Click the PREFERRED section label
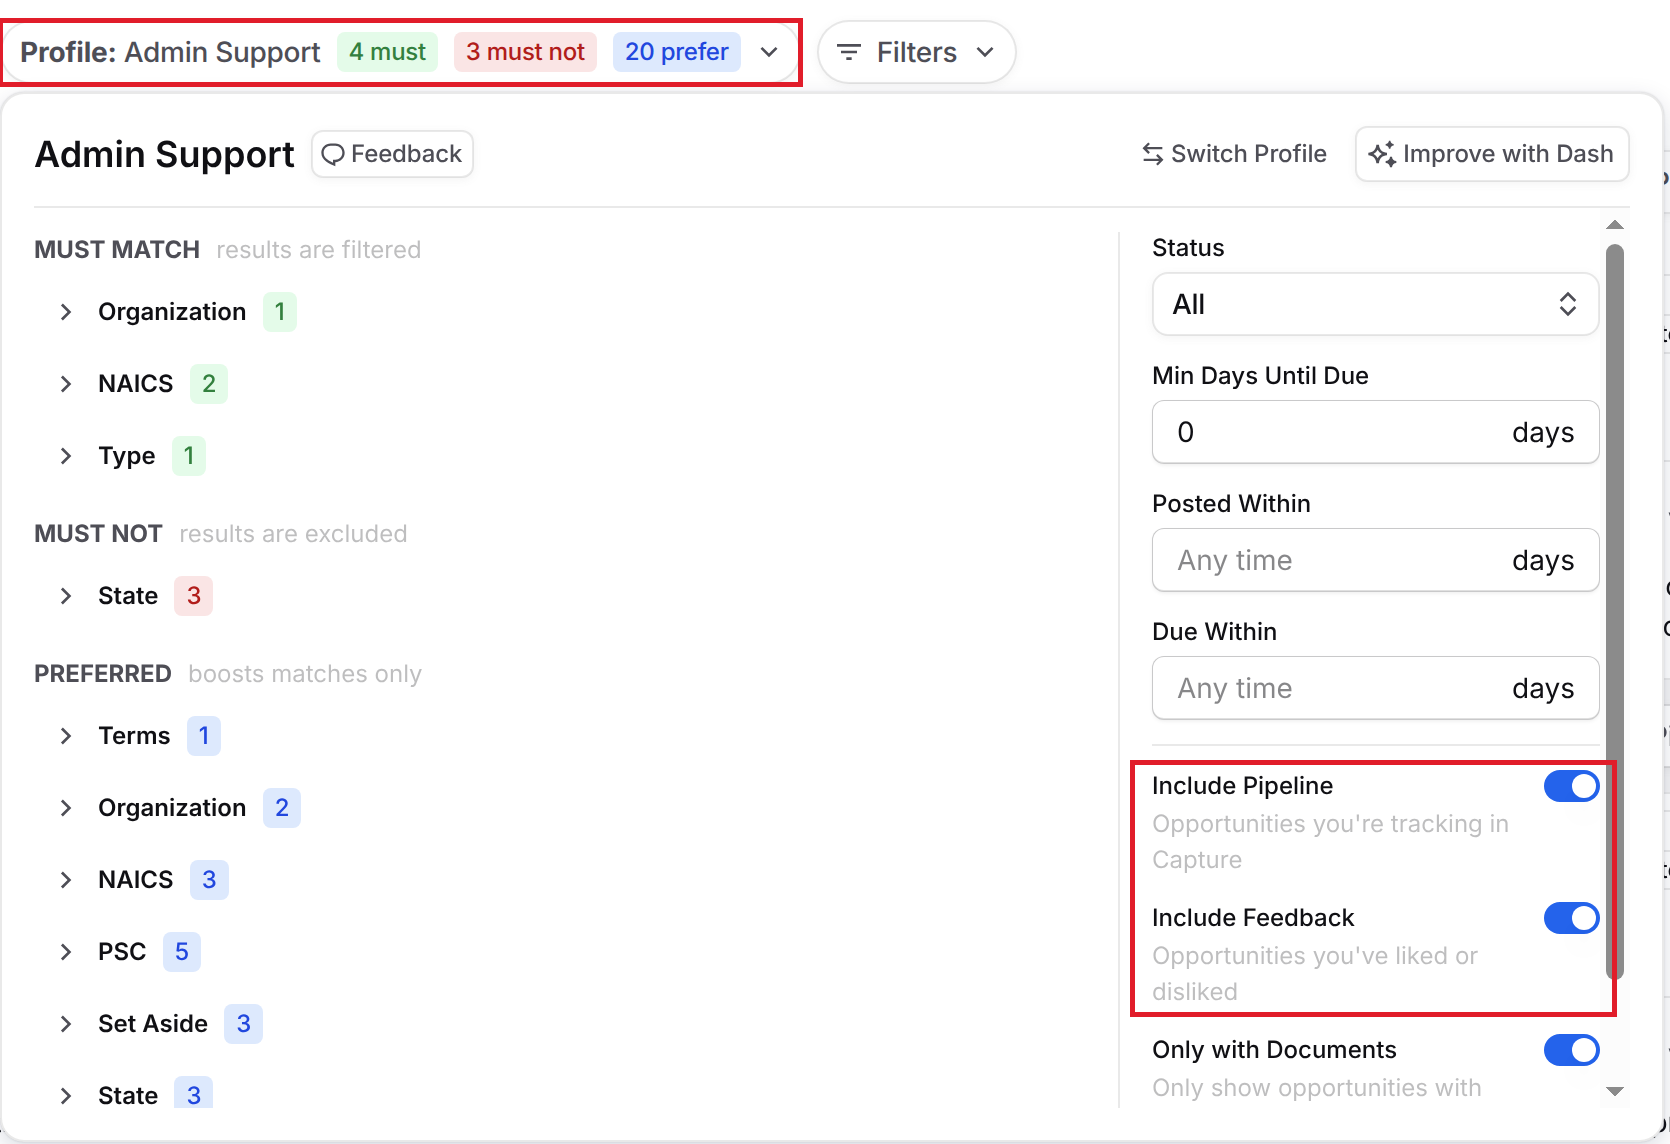Image resolution: width=1670 pixels, height=1144 pixels. (103, 674)
